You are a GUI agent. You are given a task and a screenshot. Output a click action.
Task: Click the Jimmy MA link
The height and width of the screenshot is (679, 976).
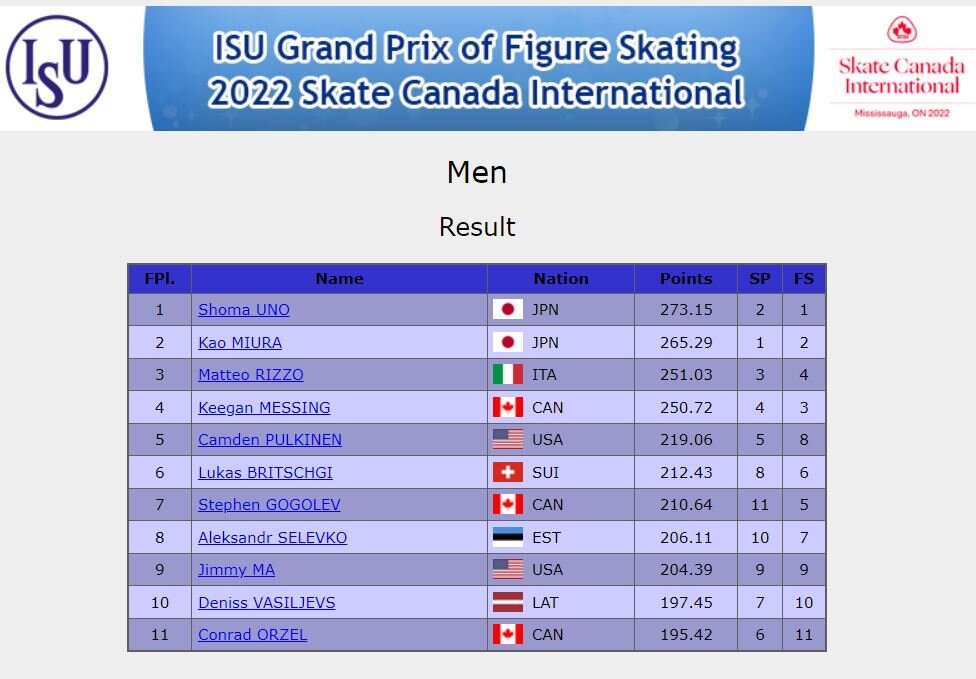tap(237, 569)
